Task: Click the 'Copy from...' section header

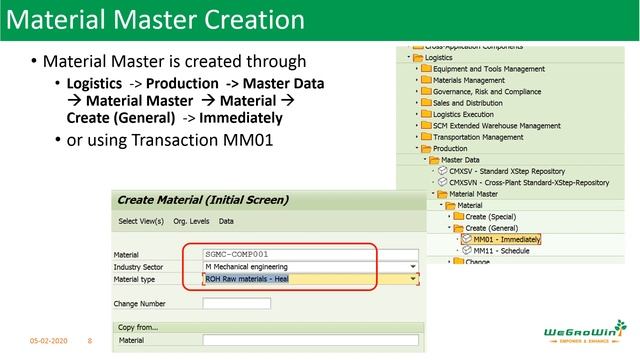Action: coord(138,327)
